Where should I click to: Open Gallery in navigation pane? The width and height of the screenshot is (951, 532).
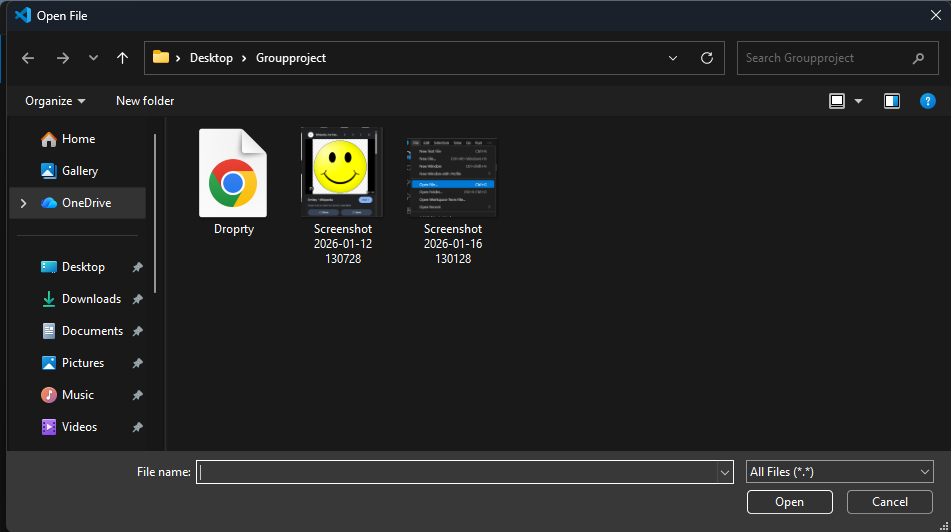80,171
